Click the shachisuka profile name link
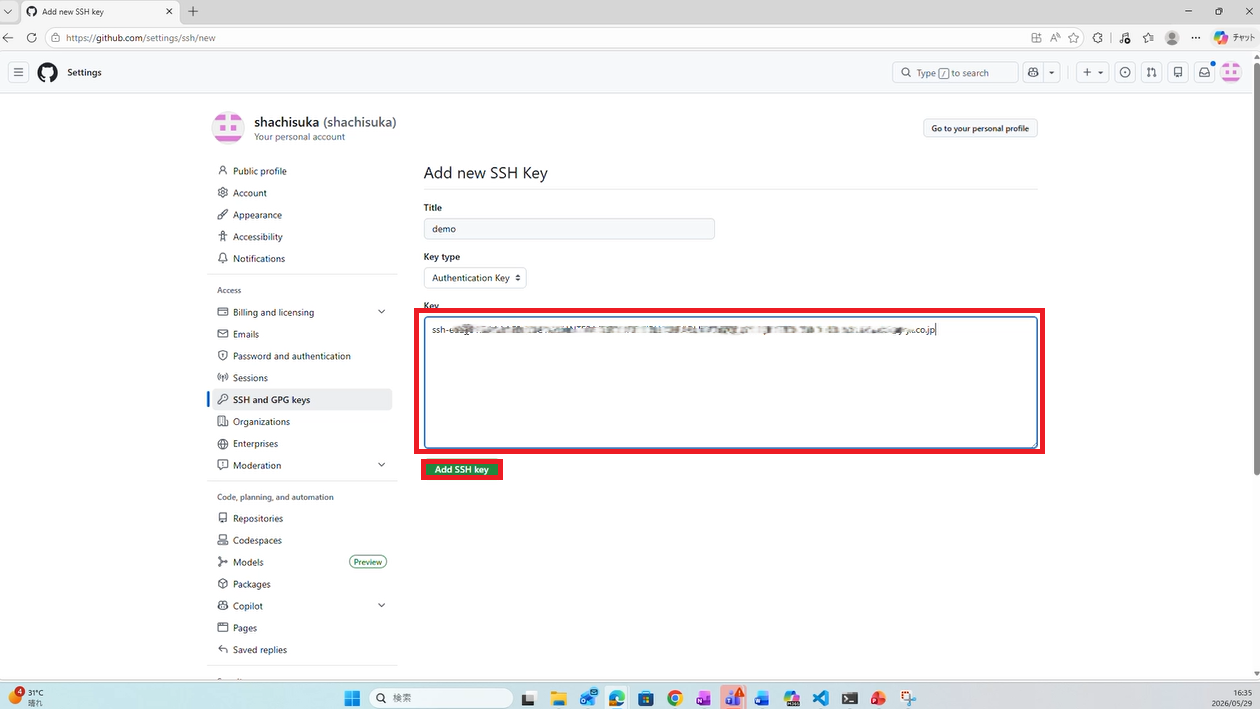Screen dimensions: 1260x709 pyautogui.click(x=286, y=122)
